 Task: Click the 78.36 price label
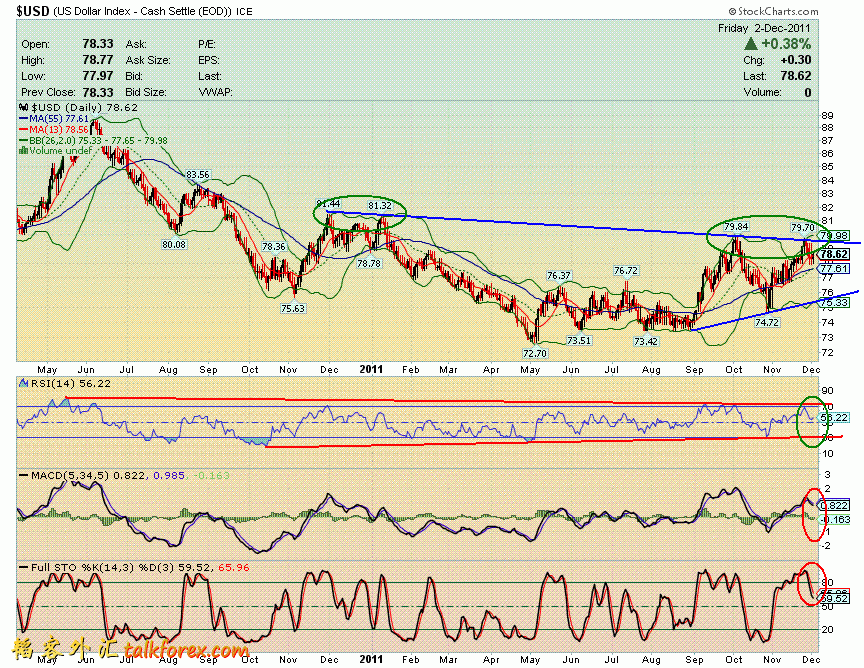click(273, 246)
